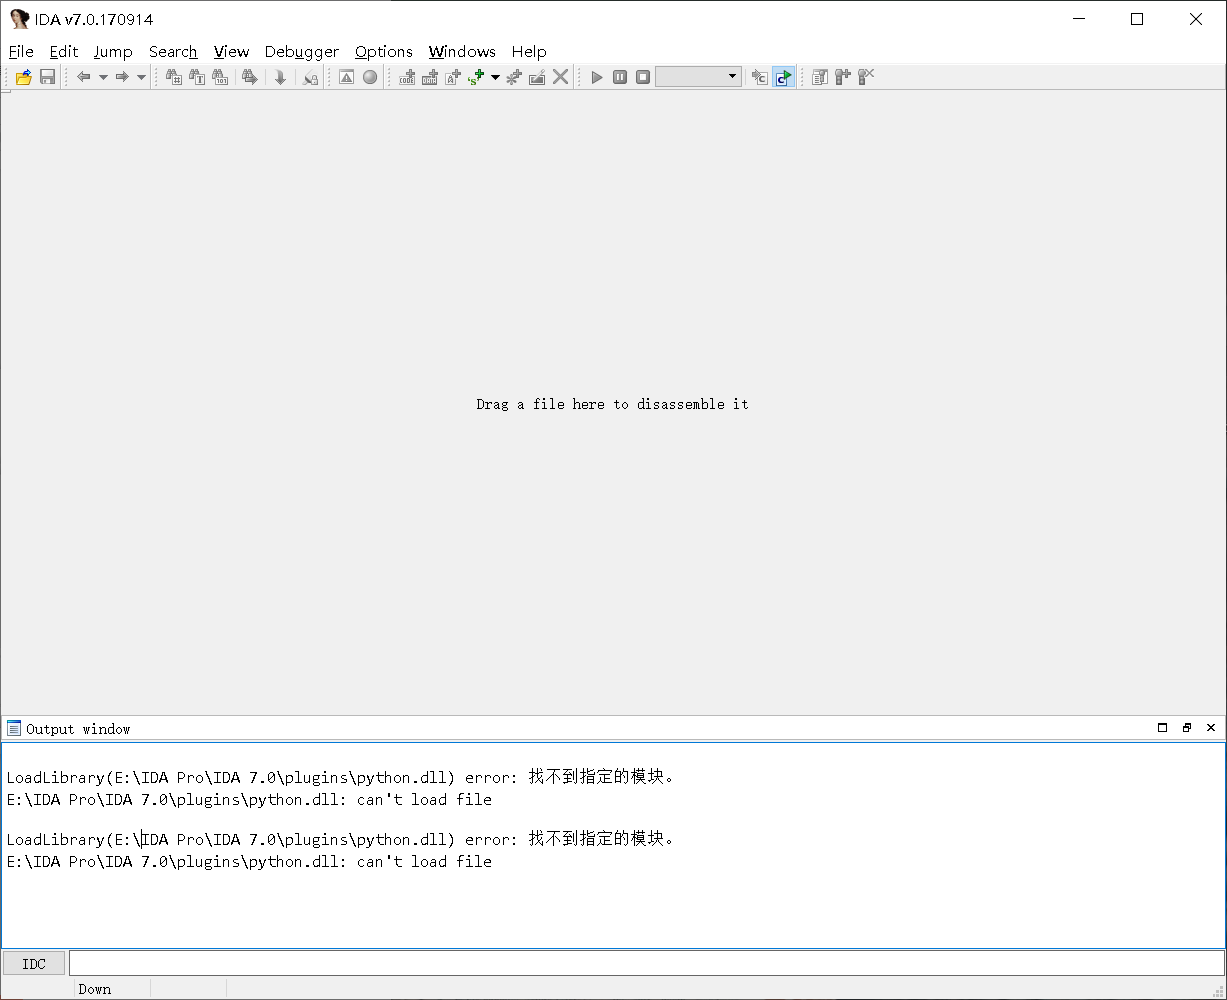Click the X undefine toolbar icon
This screenshot has height=1000, width=1227.
560,77
